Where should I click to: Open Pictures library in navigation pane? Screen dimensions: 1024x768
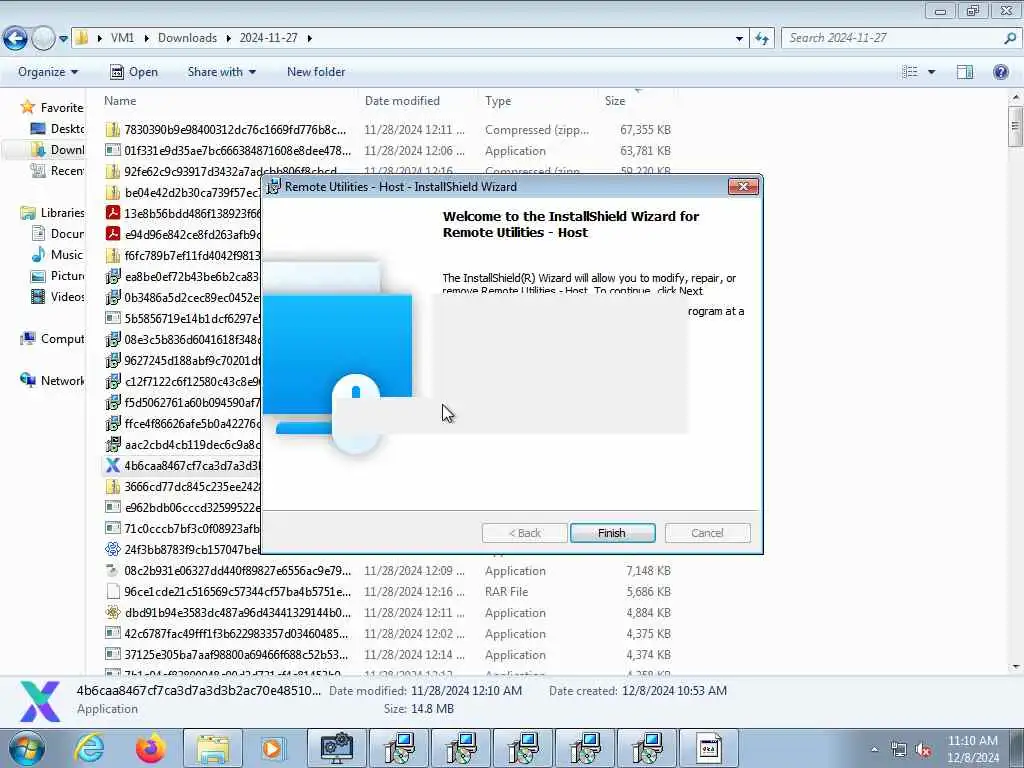57,276
